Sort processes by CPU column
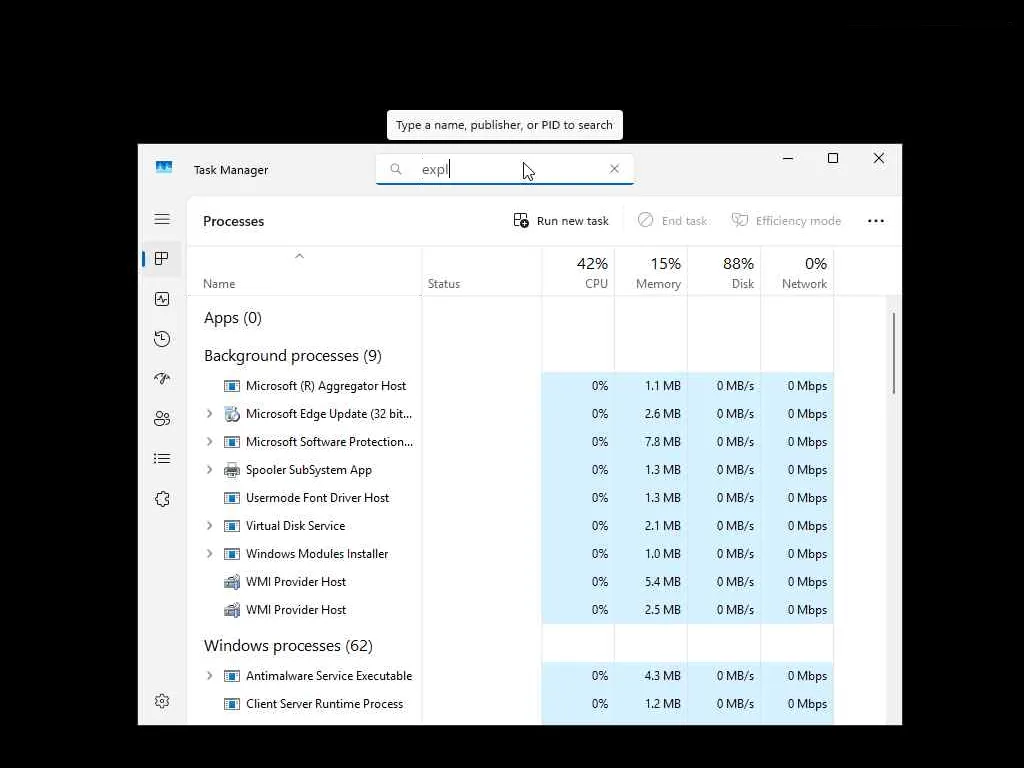The height and width of the screenshot is (768, 1024). point(578,272)
